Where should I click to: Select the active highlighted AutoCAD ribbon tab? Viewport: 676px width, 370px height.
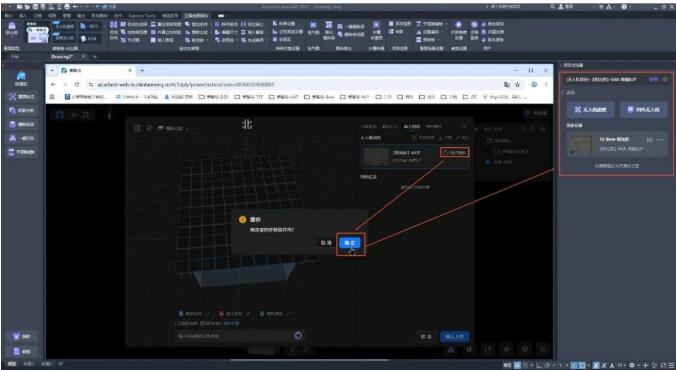(196, 16)
